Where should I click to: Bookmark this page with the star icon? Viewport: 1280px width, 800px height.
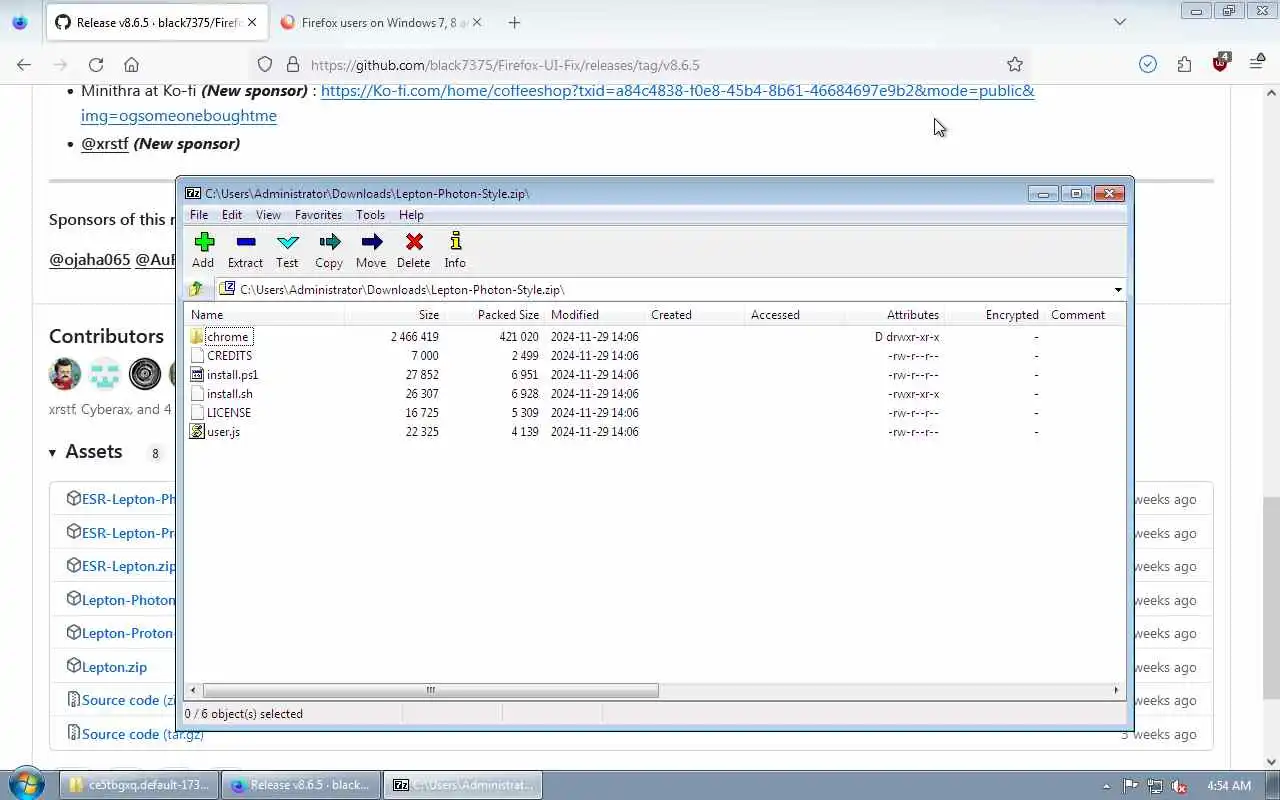click(1015, 65)
